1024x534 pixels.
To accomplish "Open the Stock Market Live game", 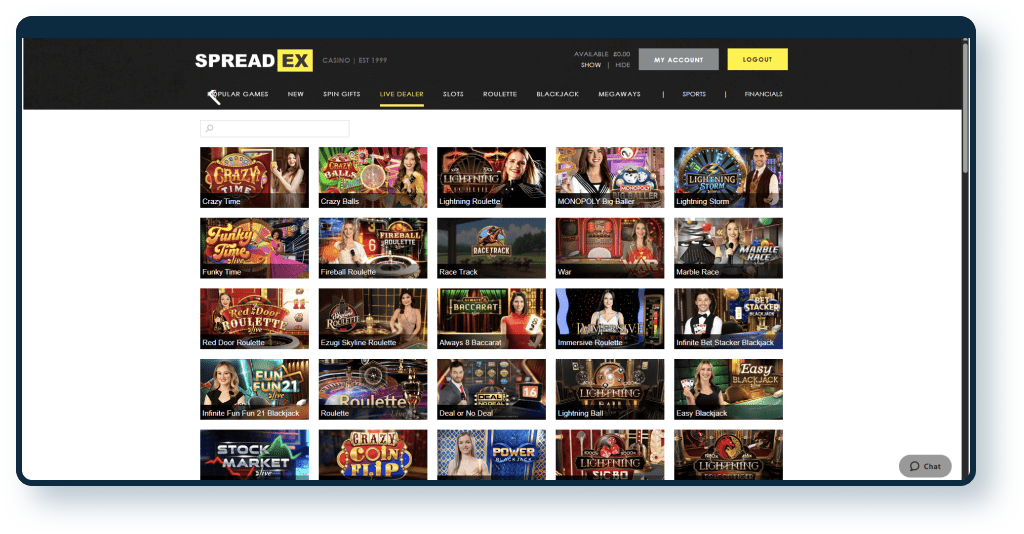I will point(255,454).
